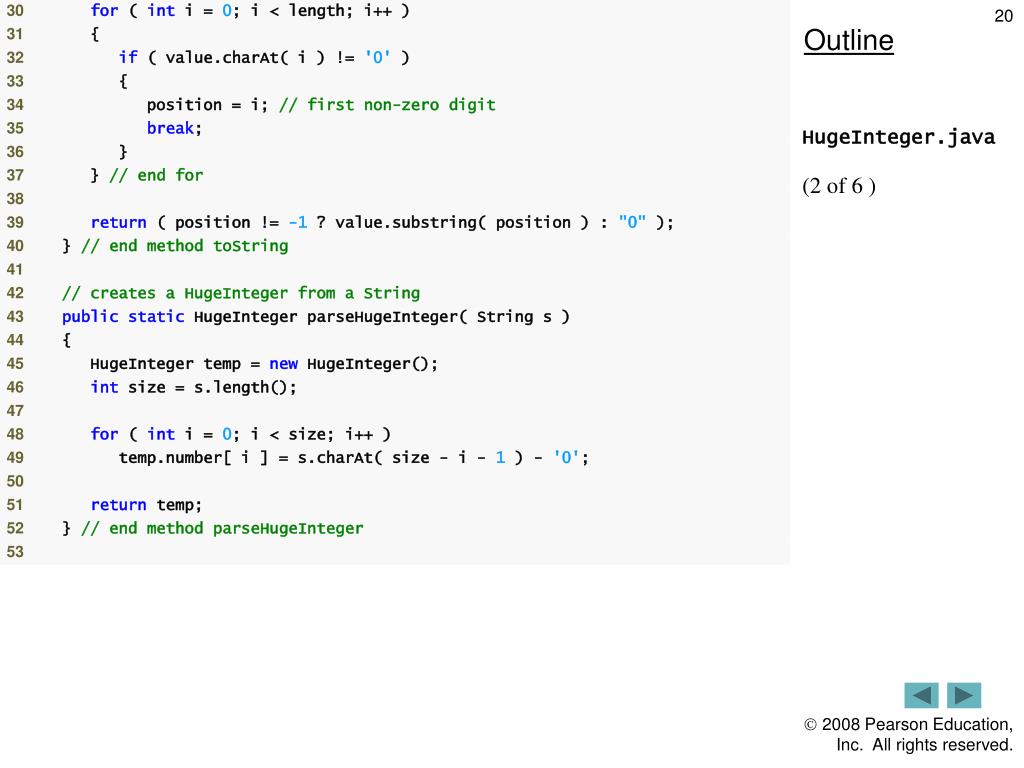Click the 'break;' statement on line 35

pos(174,128)
